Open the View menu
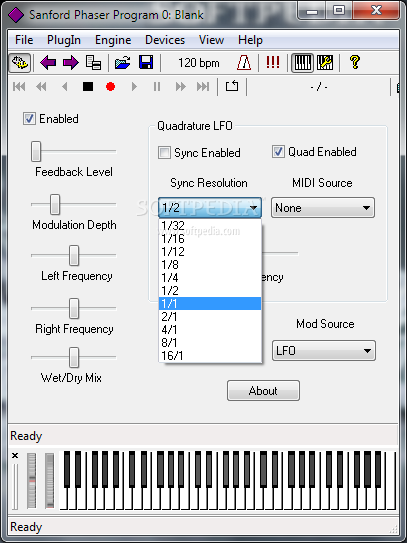 [x=211, y=40]
